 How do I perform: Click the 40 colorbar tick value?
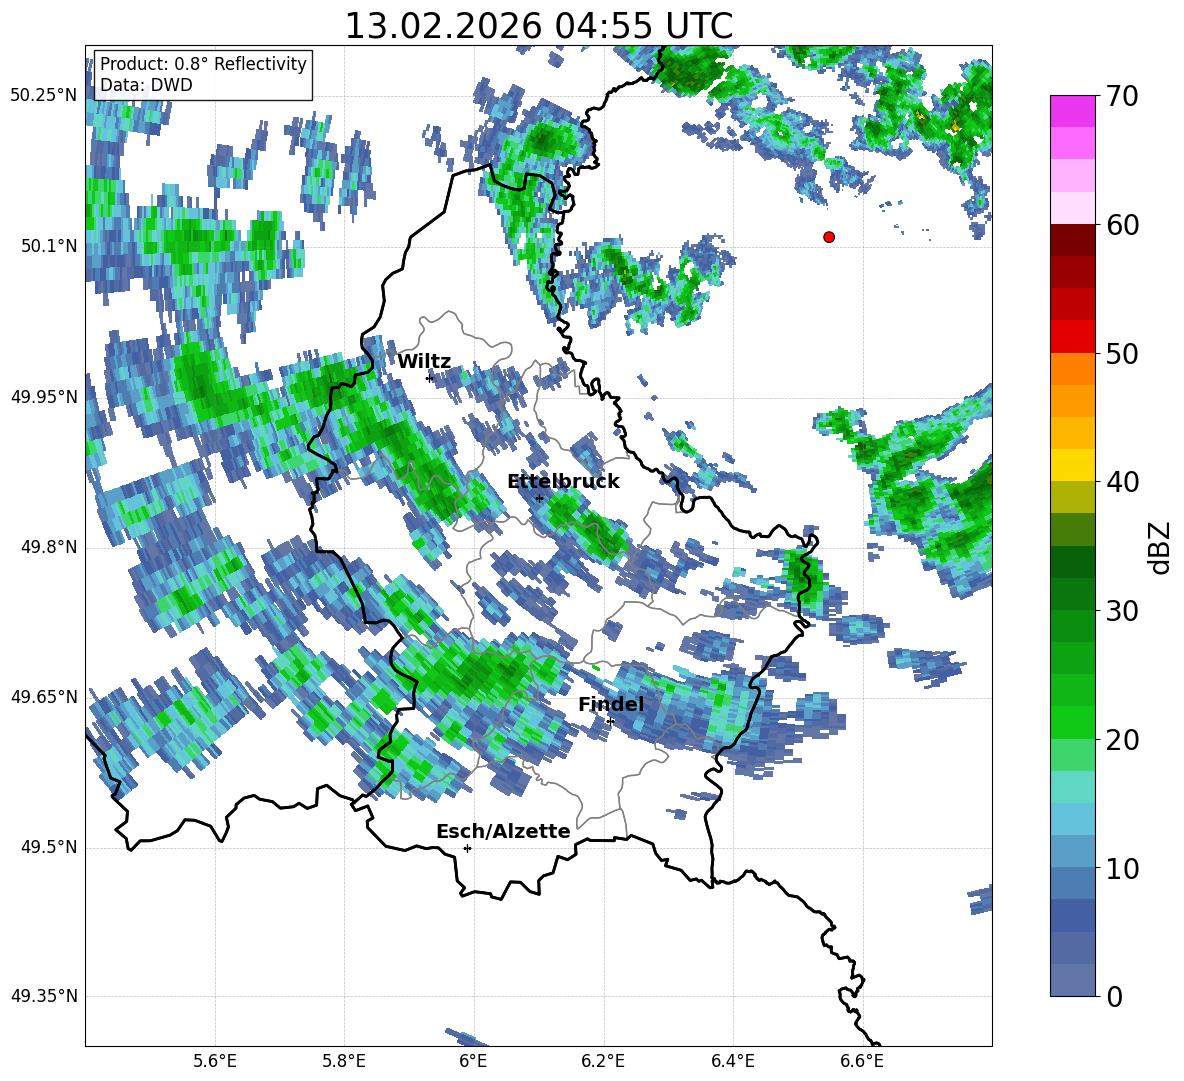pyautogui.click(x=1122, y=482)
